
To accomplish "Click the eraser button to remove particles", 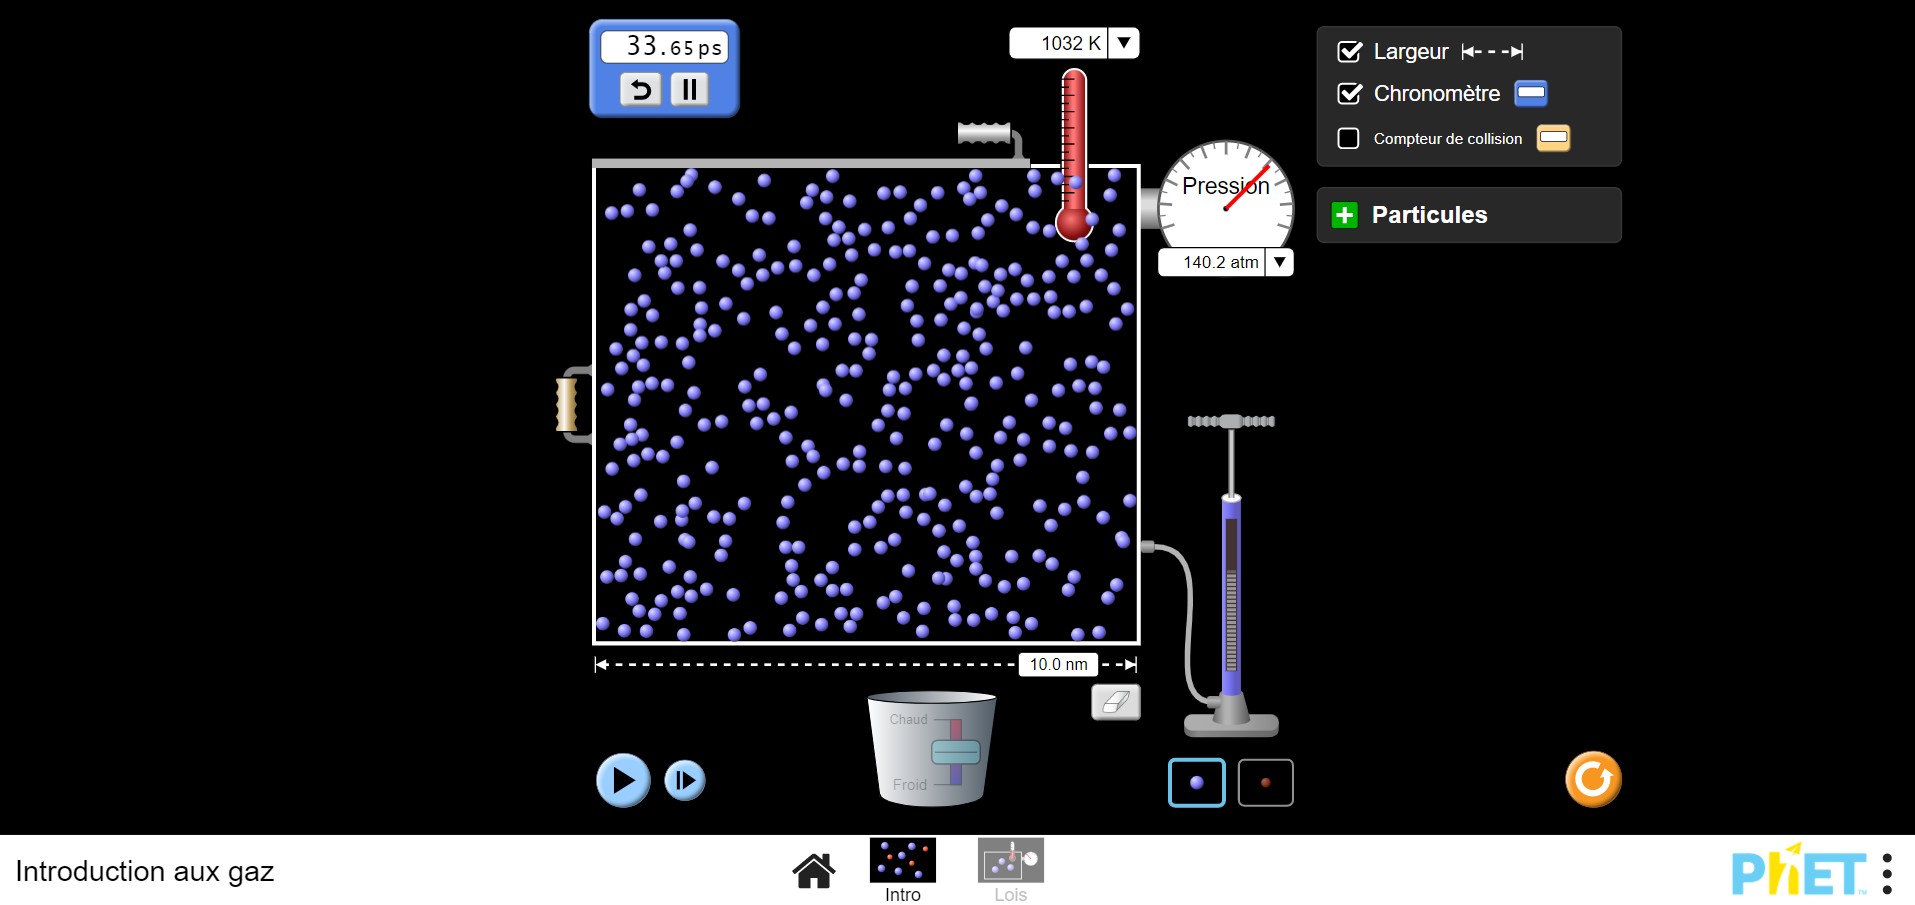I will (x=1116, y=702).
